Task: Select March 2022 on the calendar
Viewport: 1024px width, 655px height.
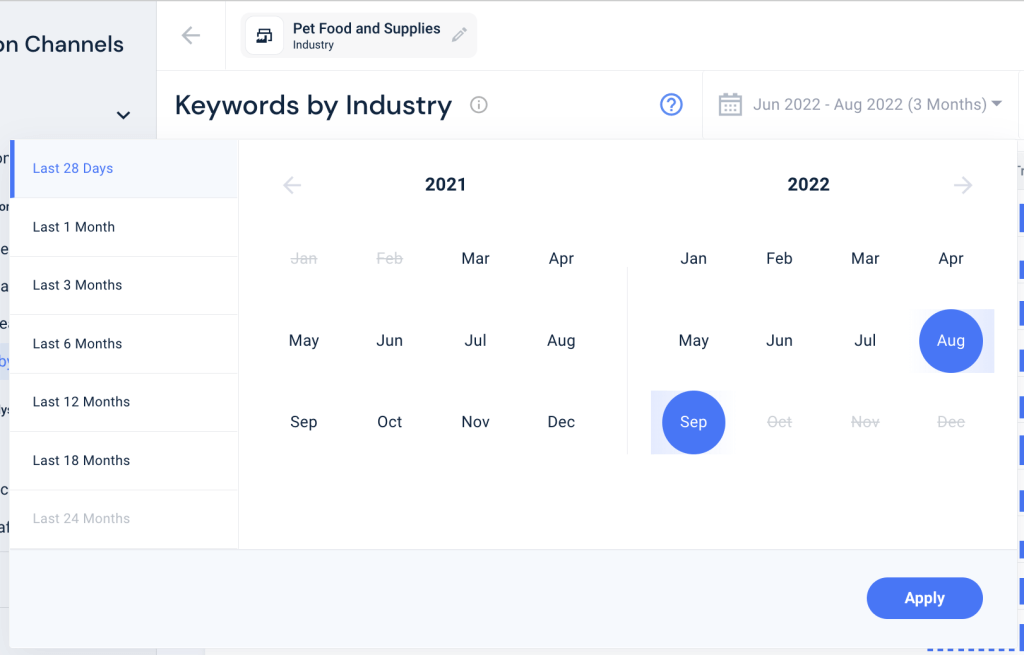Action: [864, 258]
